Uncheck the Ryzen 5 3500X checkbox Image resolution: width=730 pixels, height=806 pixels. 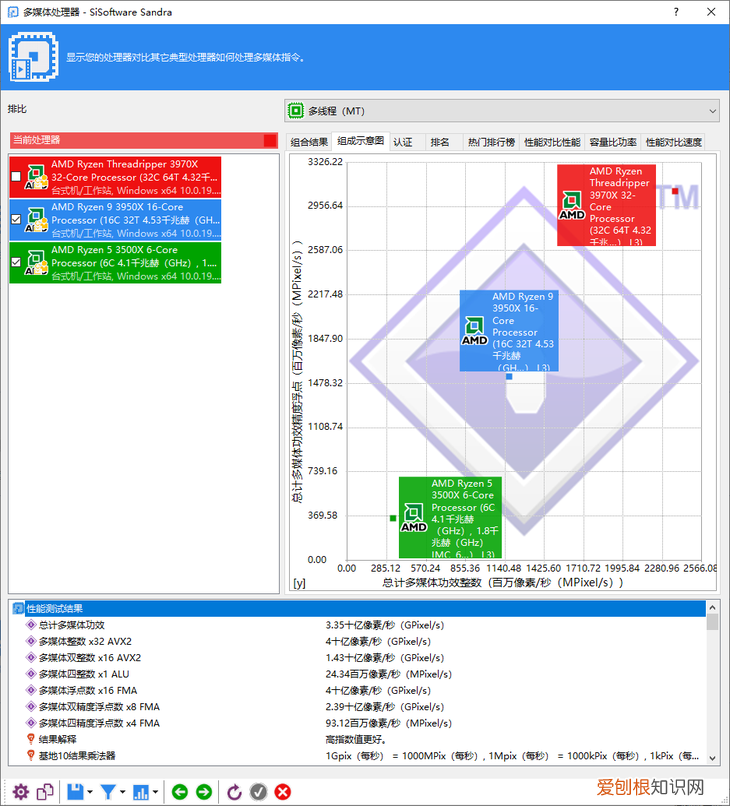click(15, 262)
